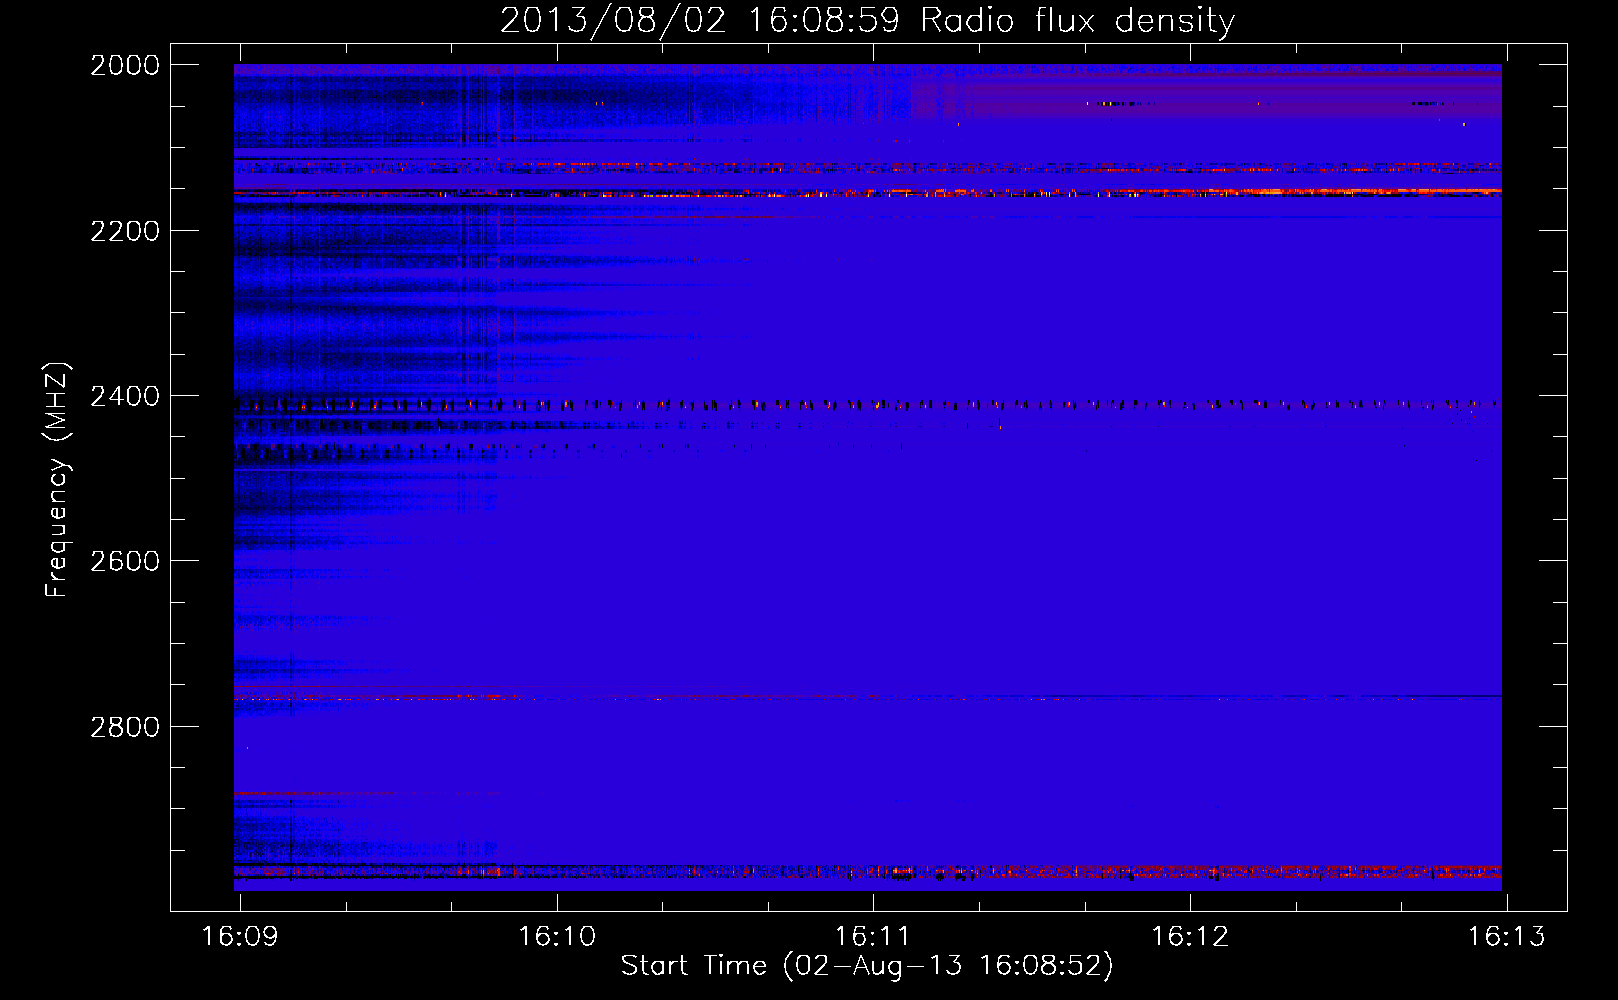Click the 2200 frequency tick label
This screenshot has height=1000, width=1618.
pos(125,231)
